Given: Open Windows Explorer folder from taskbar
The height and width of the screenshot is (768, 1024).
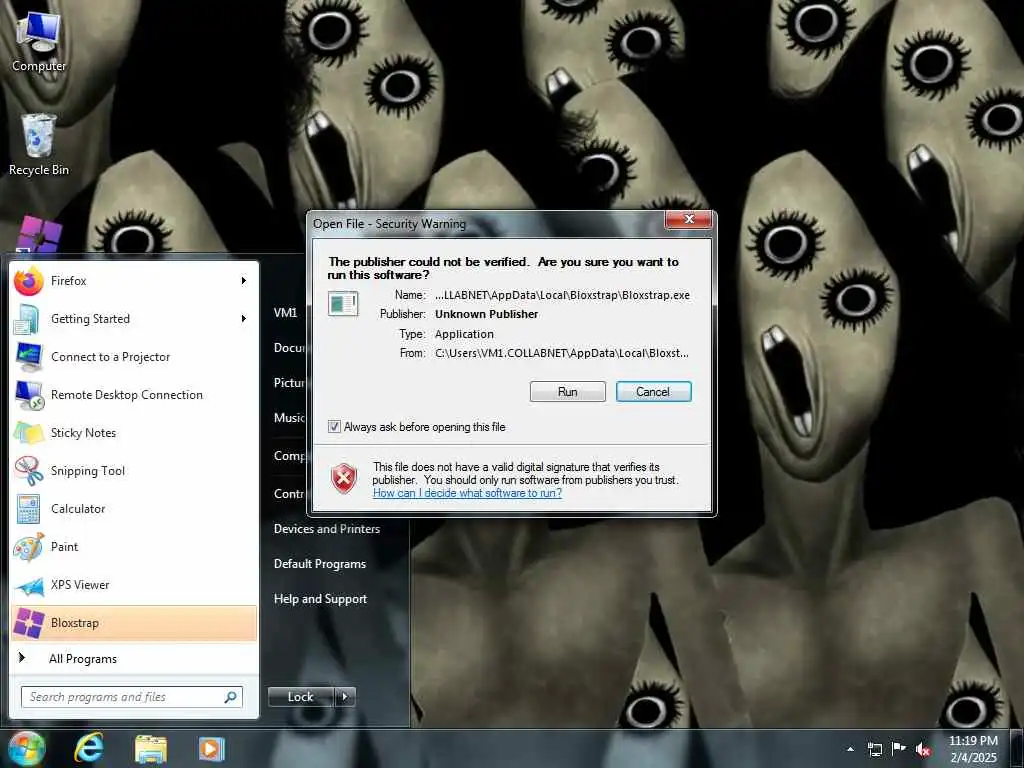Looking at the screenshot, I should coord(151,748).
